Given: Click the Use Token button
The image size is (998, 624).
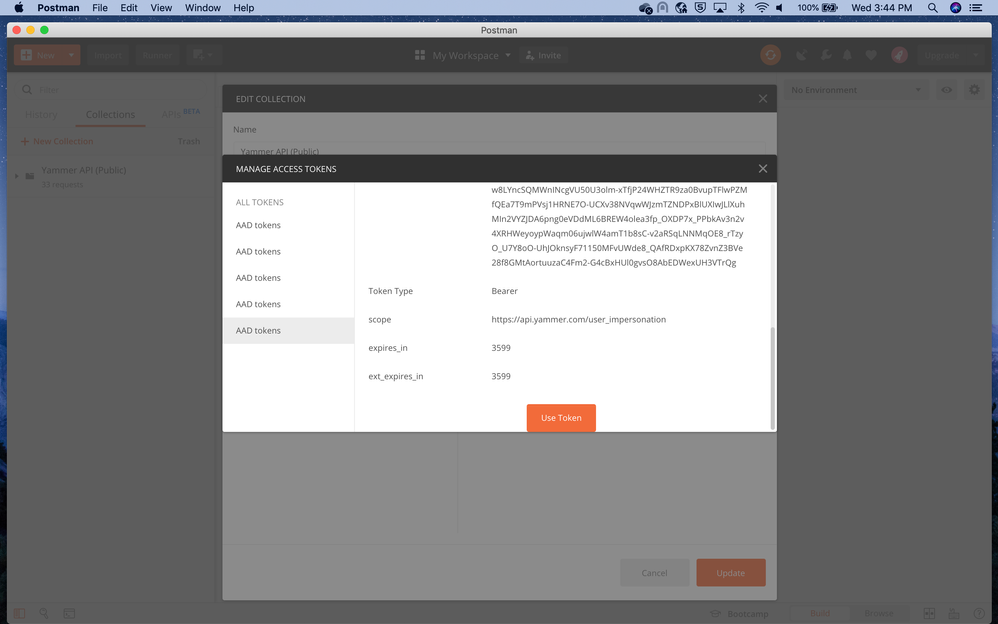Looking at the screenshot, I should 561,418.
